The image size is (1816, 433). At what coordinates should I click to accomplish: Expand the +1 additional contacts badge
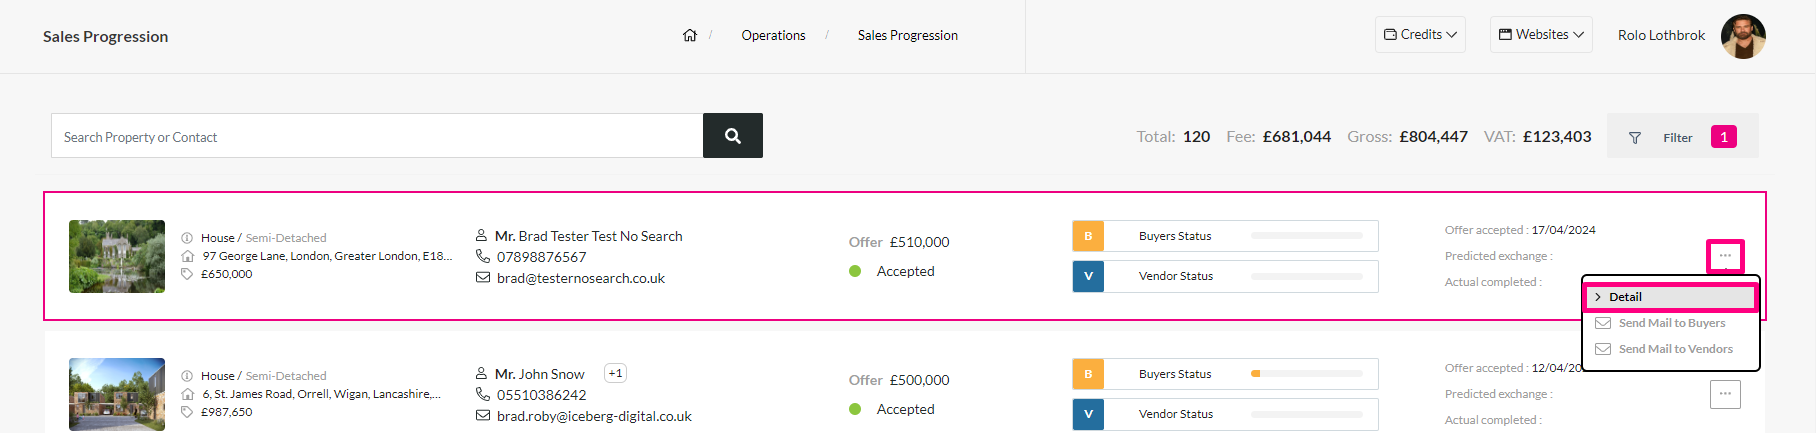(615, 374)
